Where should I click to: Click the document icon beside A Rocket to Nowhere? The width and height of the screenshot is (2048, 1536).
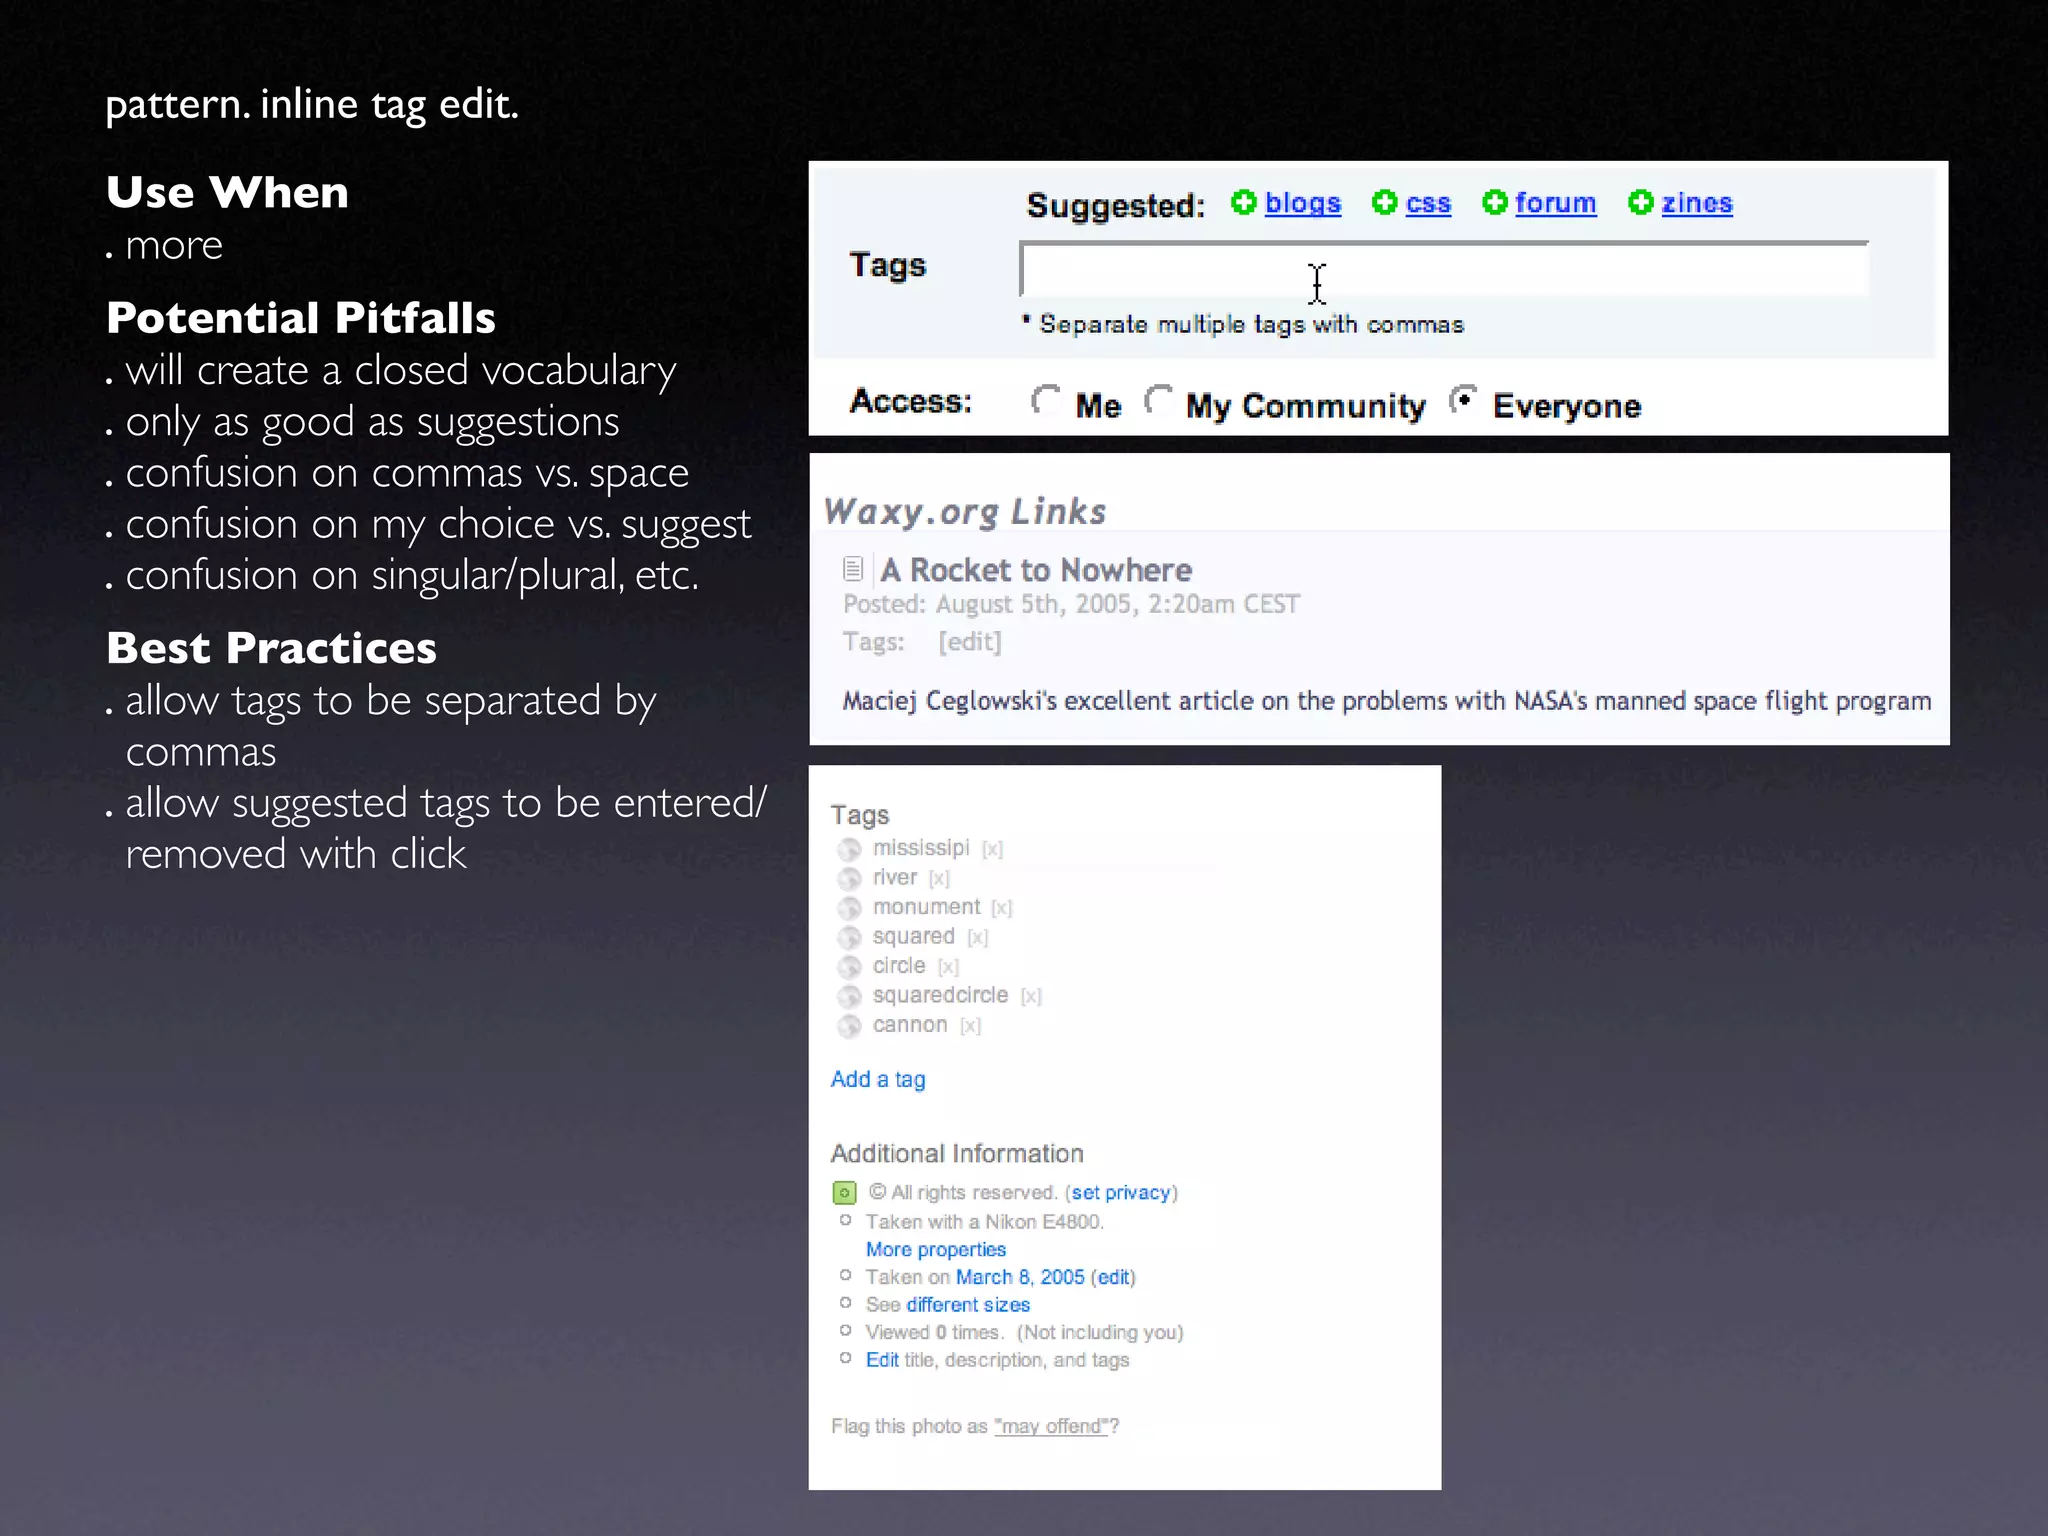852,569
